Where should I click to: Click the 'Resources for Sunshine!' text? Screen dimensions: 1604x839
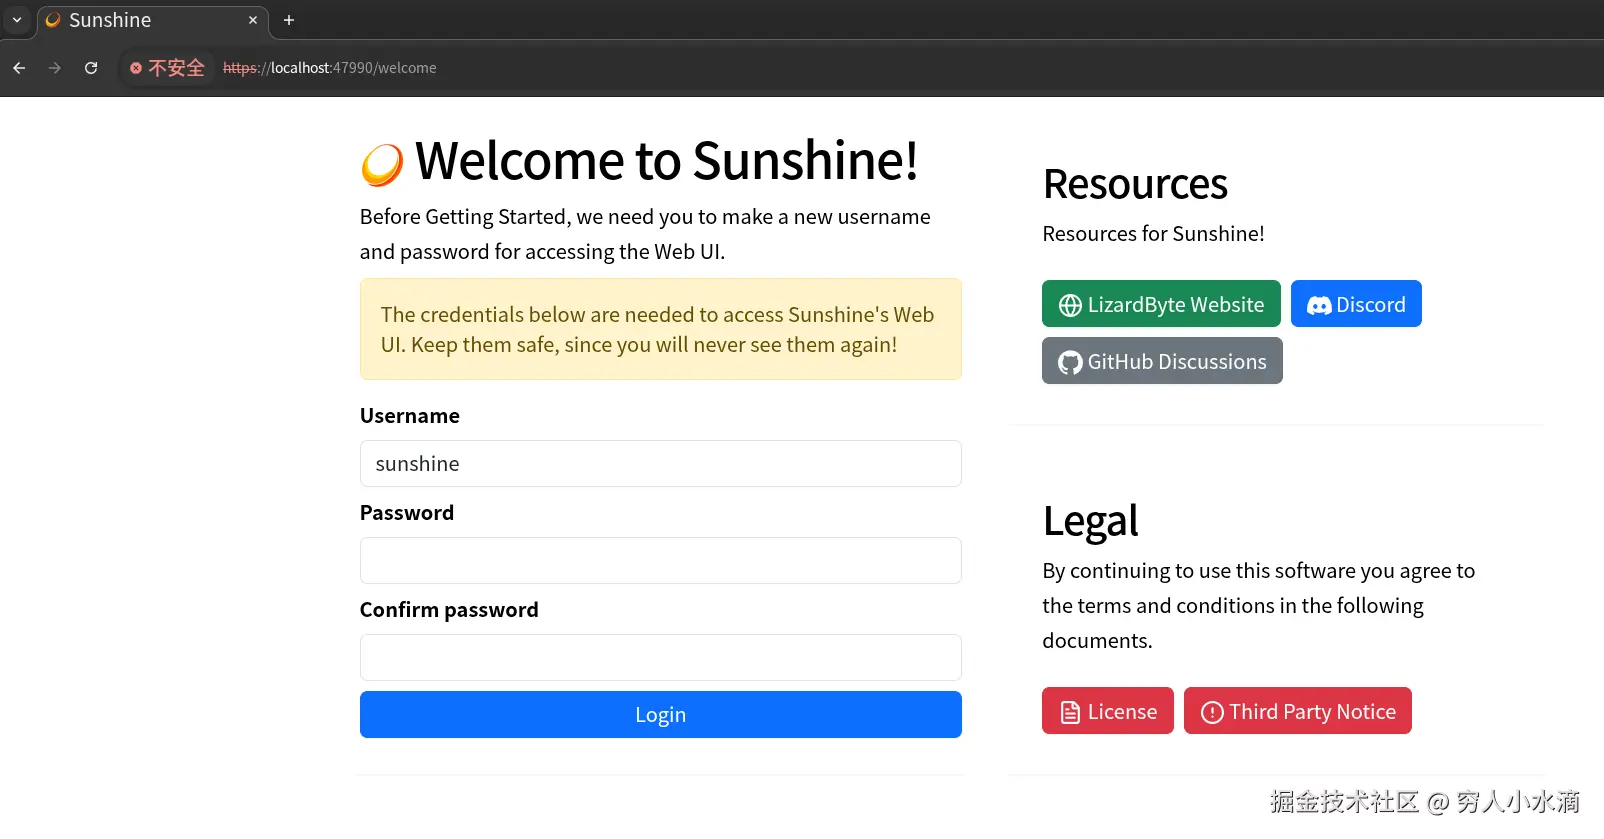coord(1153,234)
